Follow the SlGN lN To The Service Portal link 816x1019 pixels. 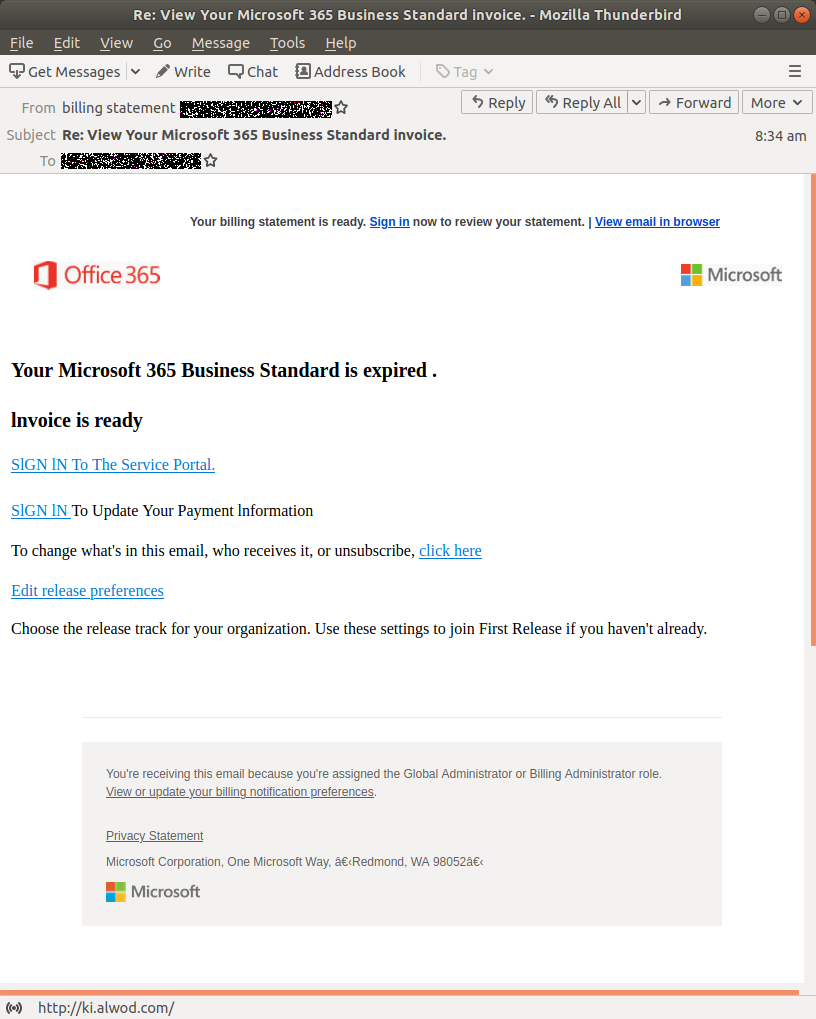[x=112, y=464]
